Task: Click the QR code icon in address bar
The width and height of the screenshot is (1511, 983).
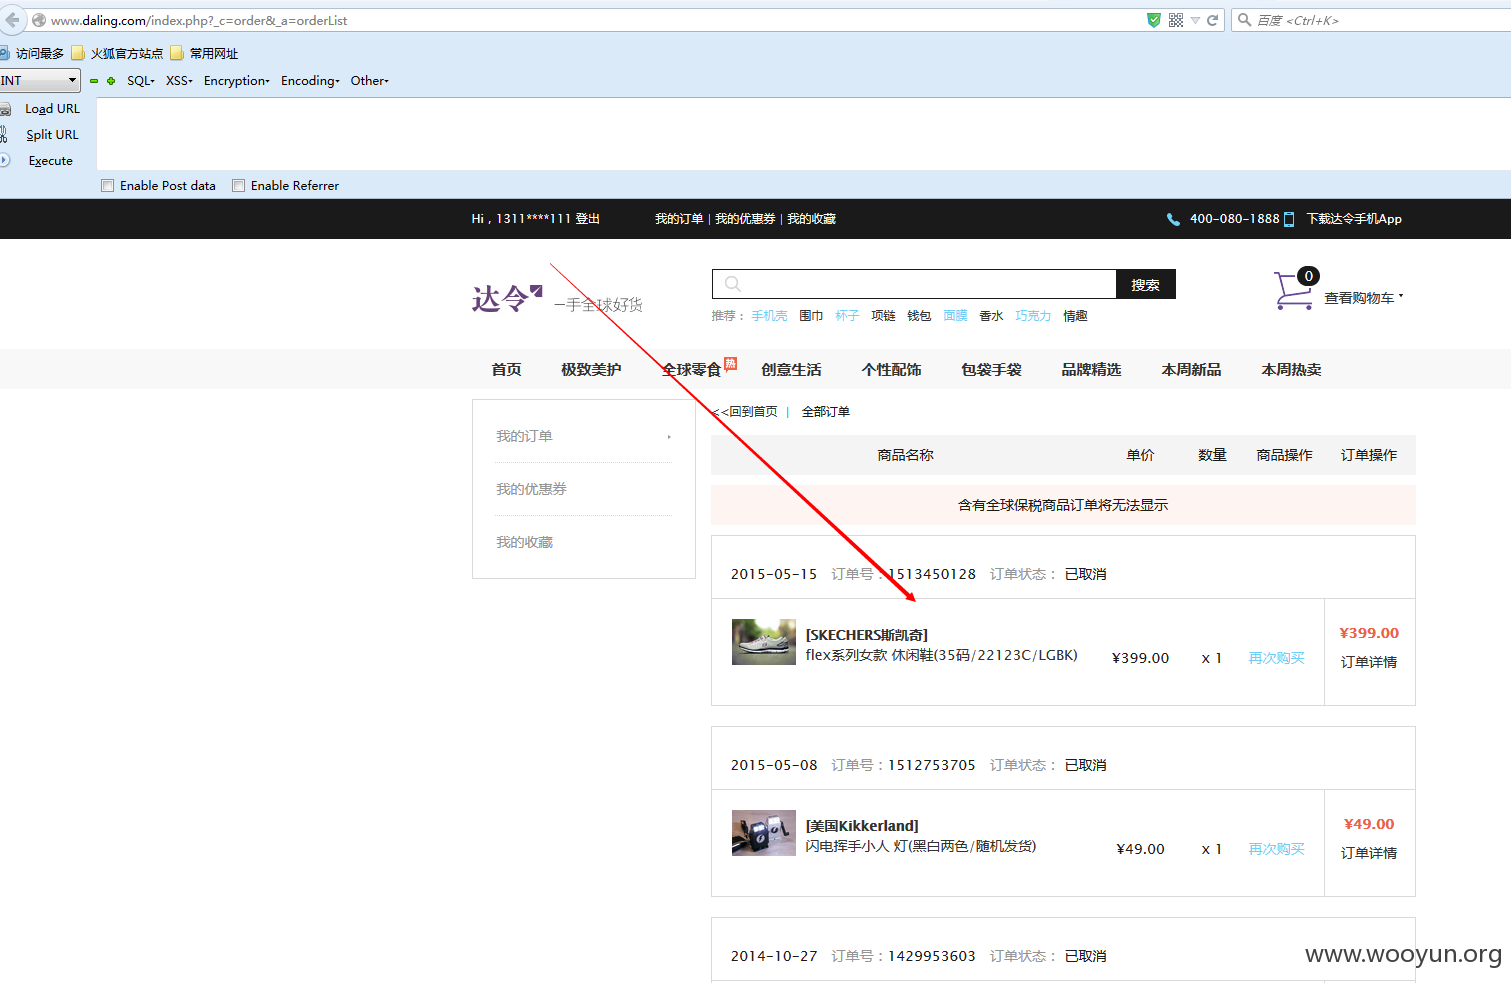Action: [x=1176, y=20]
